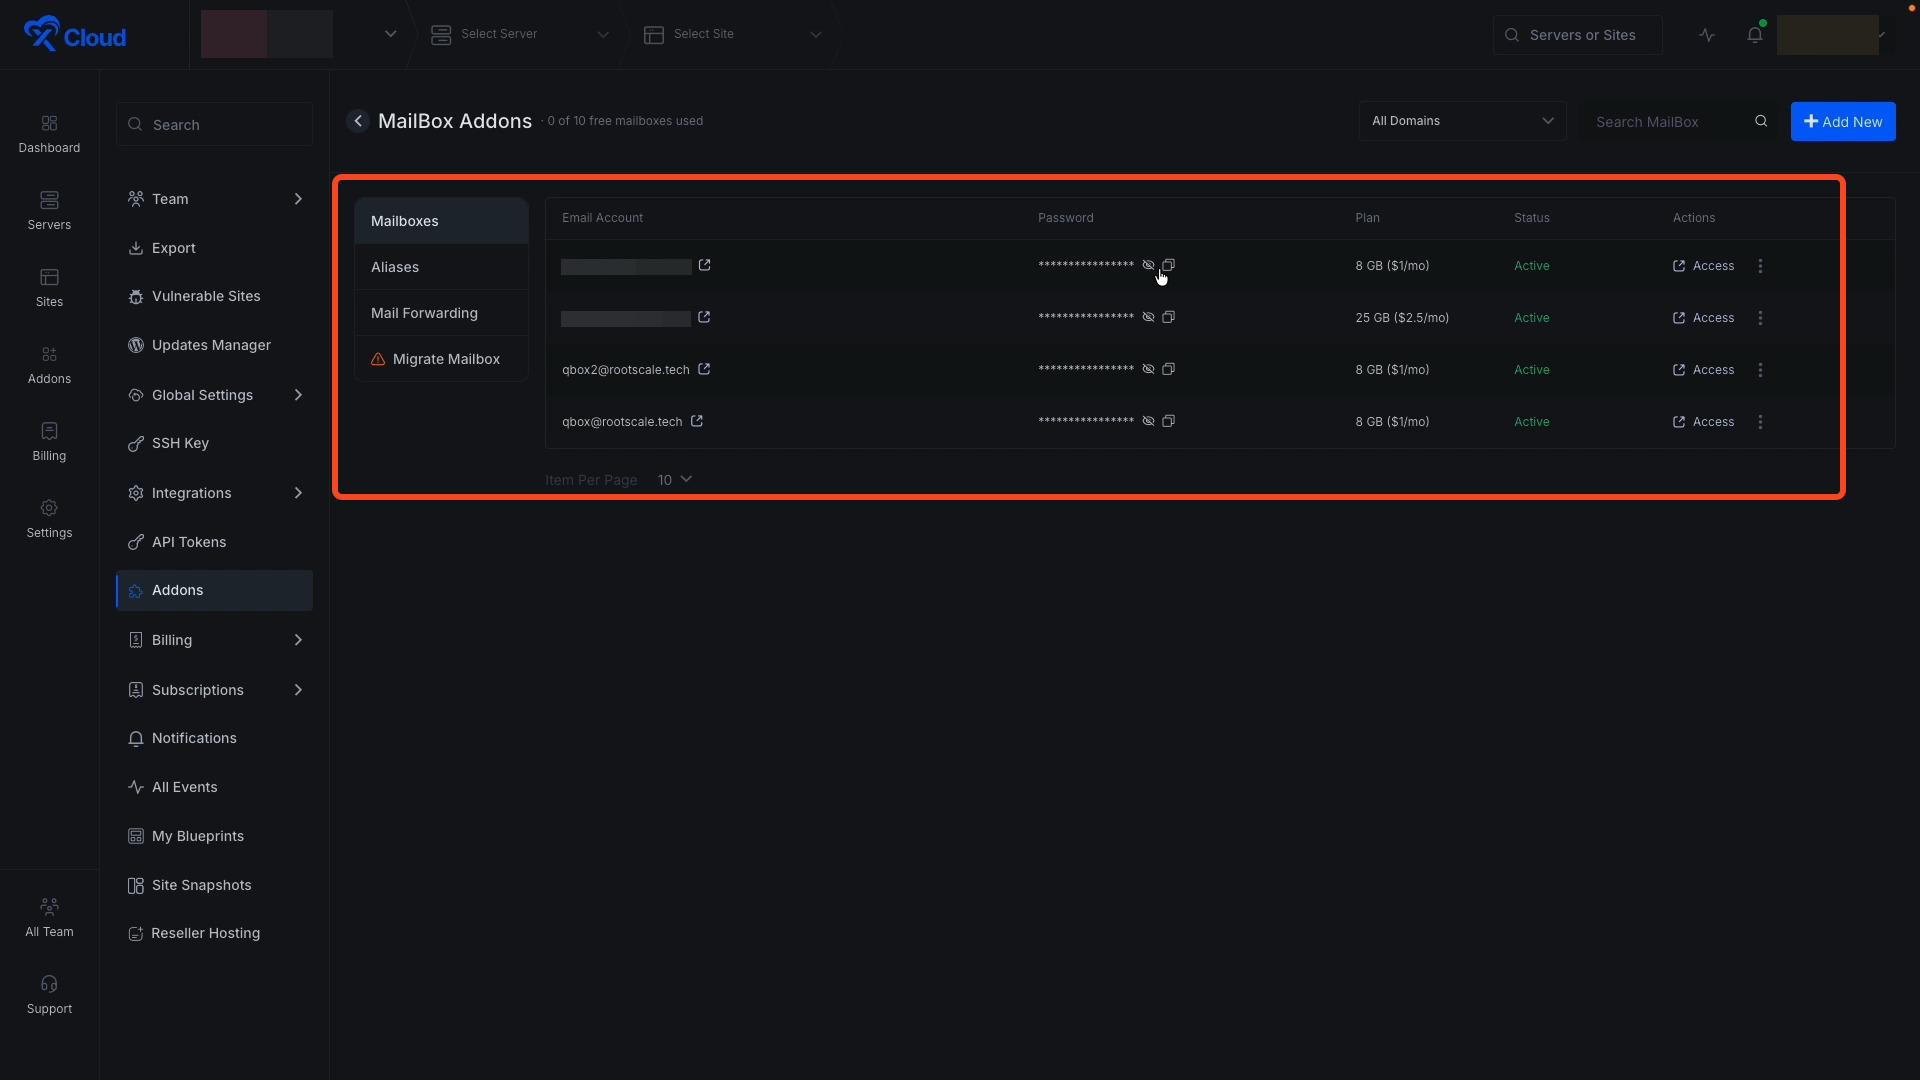Select the Mailboxes tab
Viewport: 1920px width, 1080px height.
click(x=441, y=221)
